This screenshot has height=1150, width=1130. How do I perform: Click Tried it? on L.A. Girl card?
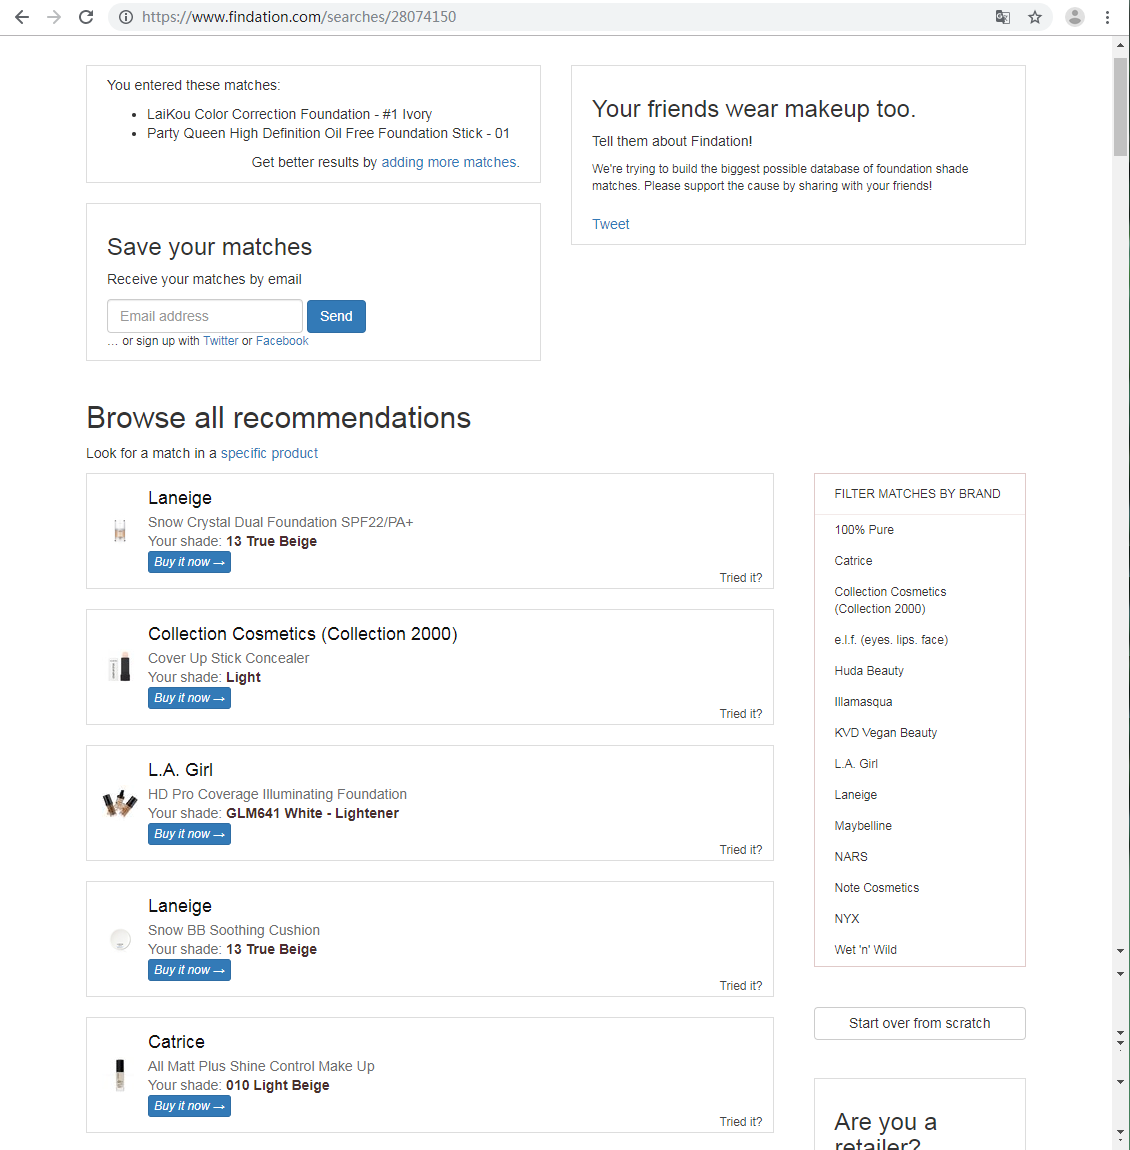click(x=741, y=849)
